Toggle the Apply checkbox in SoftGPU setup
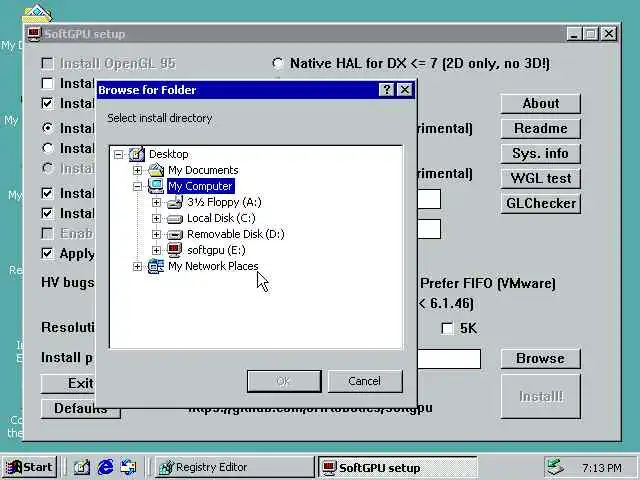640x480 pixels. pyautogui.click(x=47, y=253)
